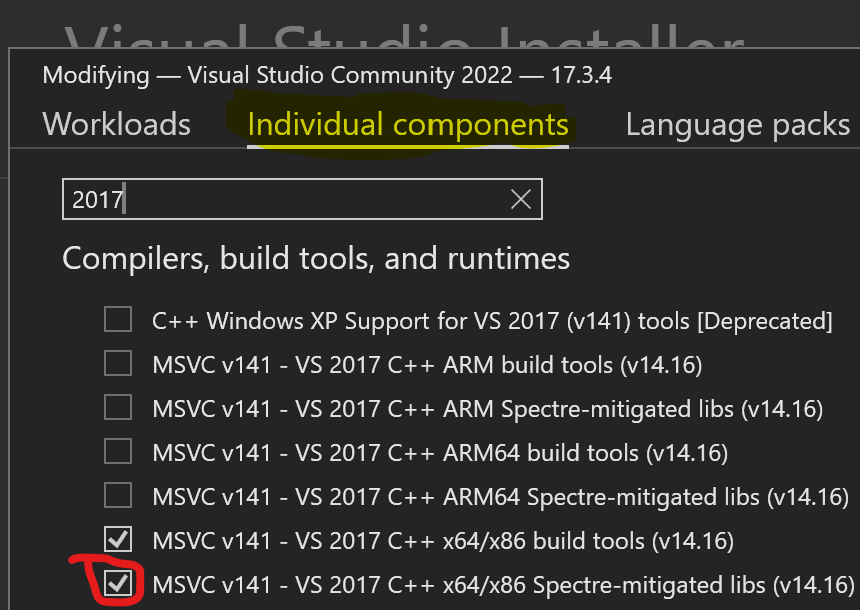Click the Compilers, build tools, and runtimes heading
Image resolution: width=860 pixels, height=610 pixels.
click(317, 258)
